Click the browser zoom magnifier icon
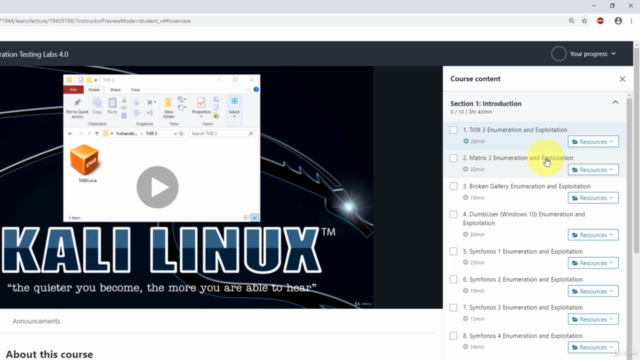The image size is (640, 360). point(571,21)
